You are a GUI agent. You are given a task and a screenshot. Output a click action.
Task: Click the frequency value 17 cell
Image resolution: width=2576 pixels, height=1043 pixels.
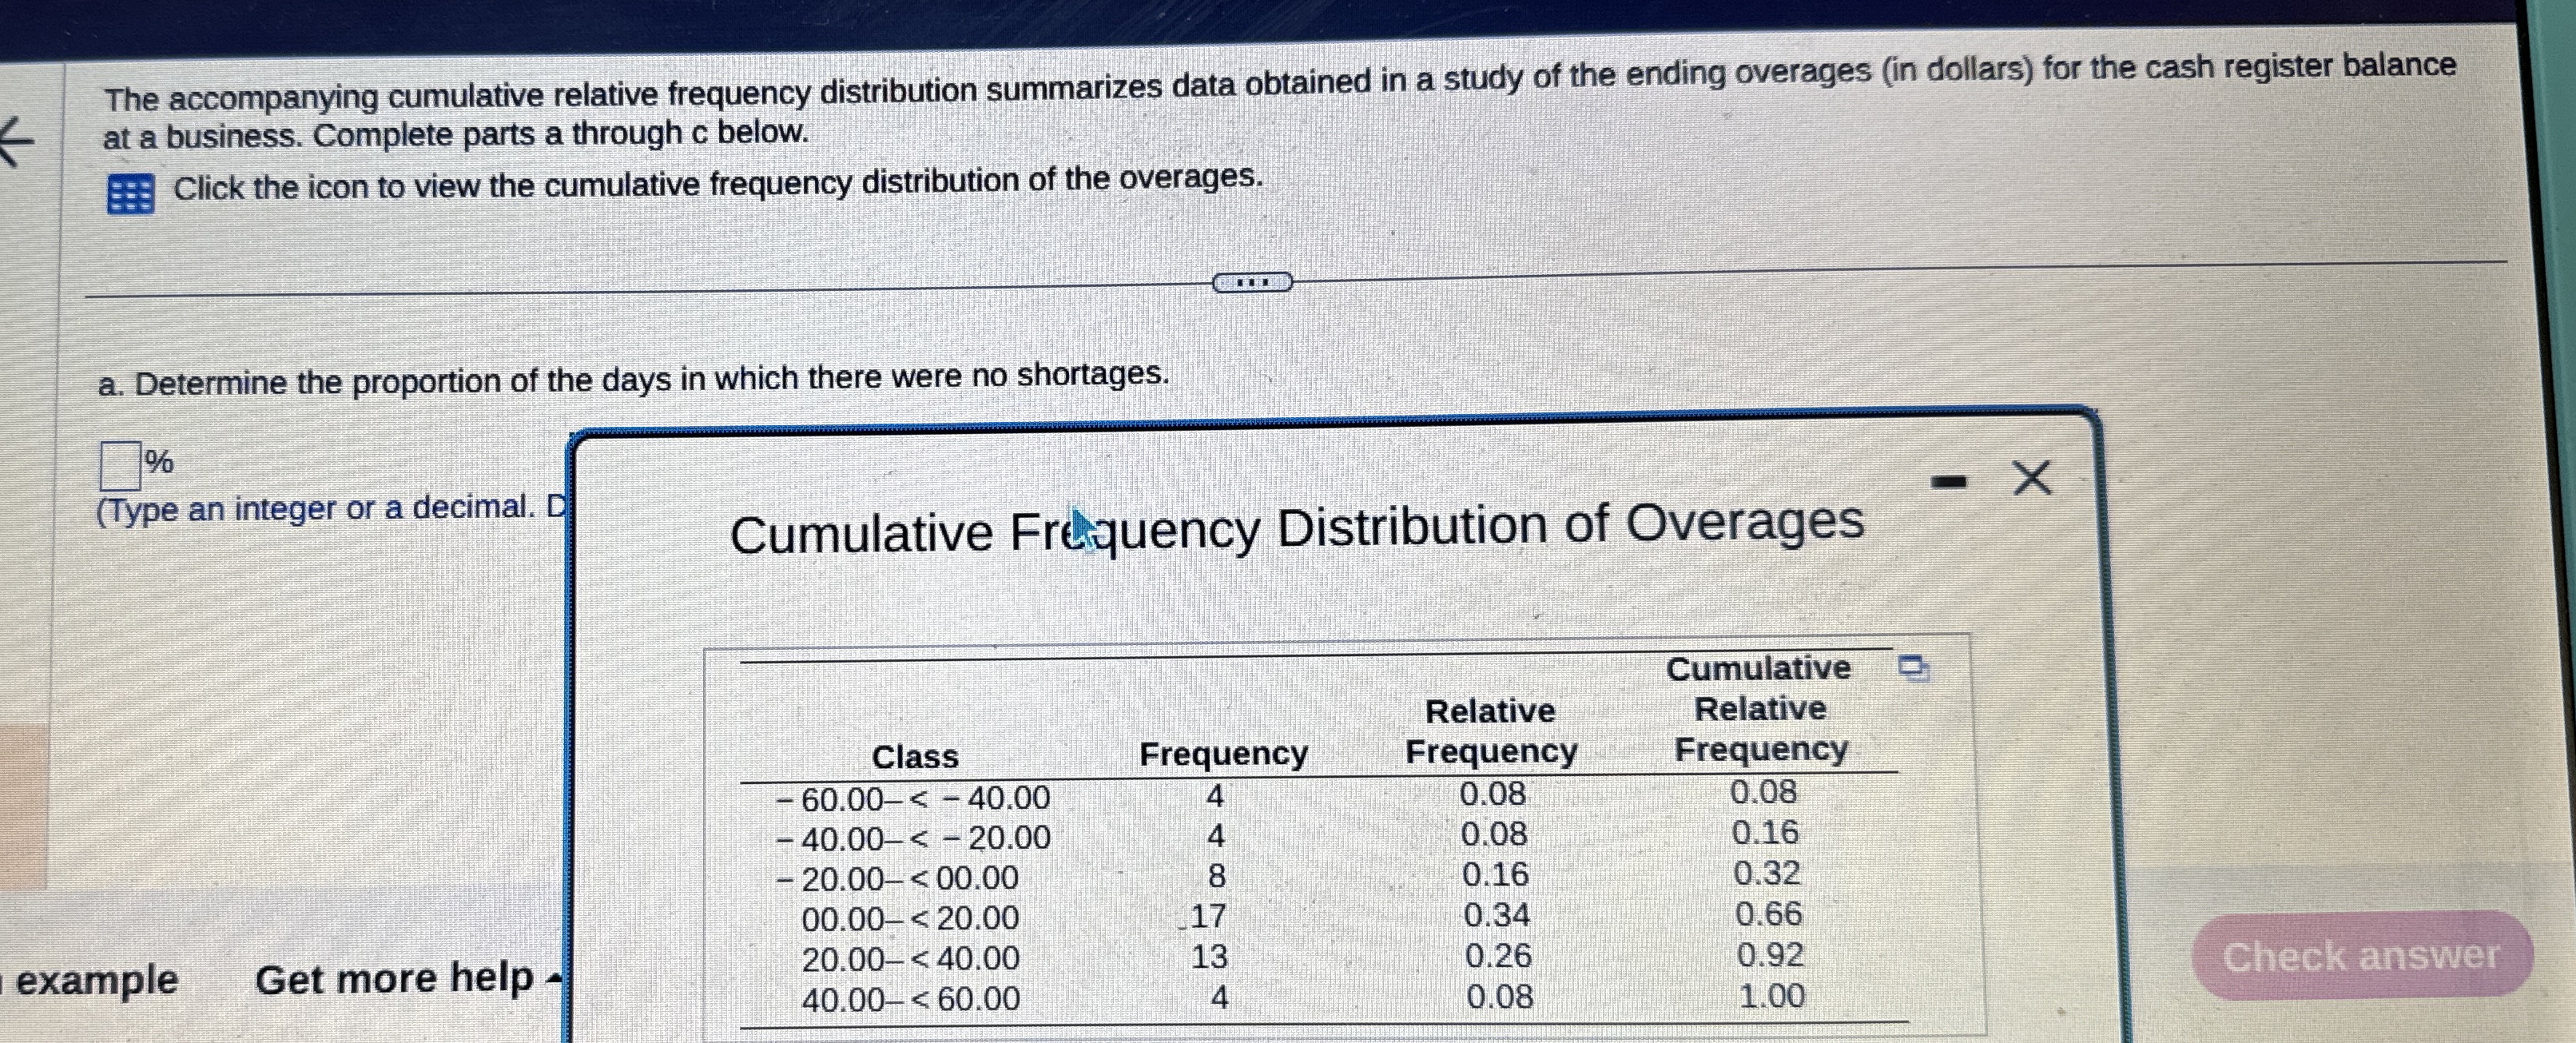click(1208, 916)
